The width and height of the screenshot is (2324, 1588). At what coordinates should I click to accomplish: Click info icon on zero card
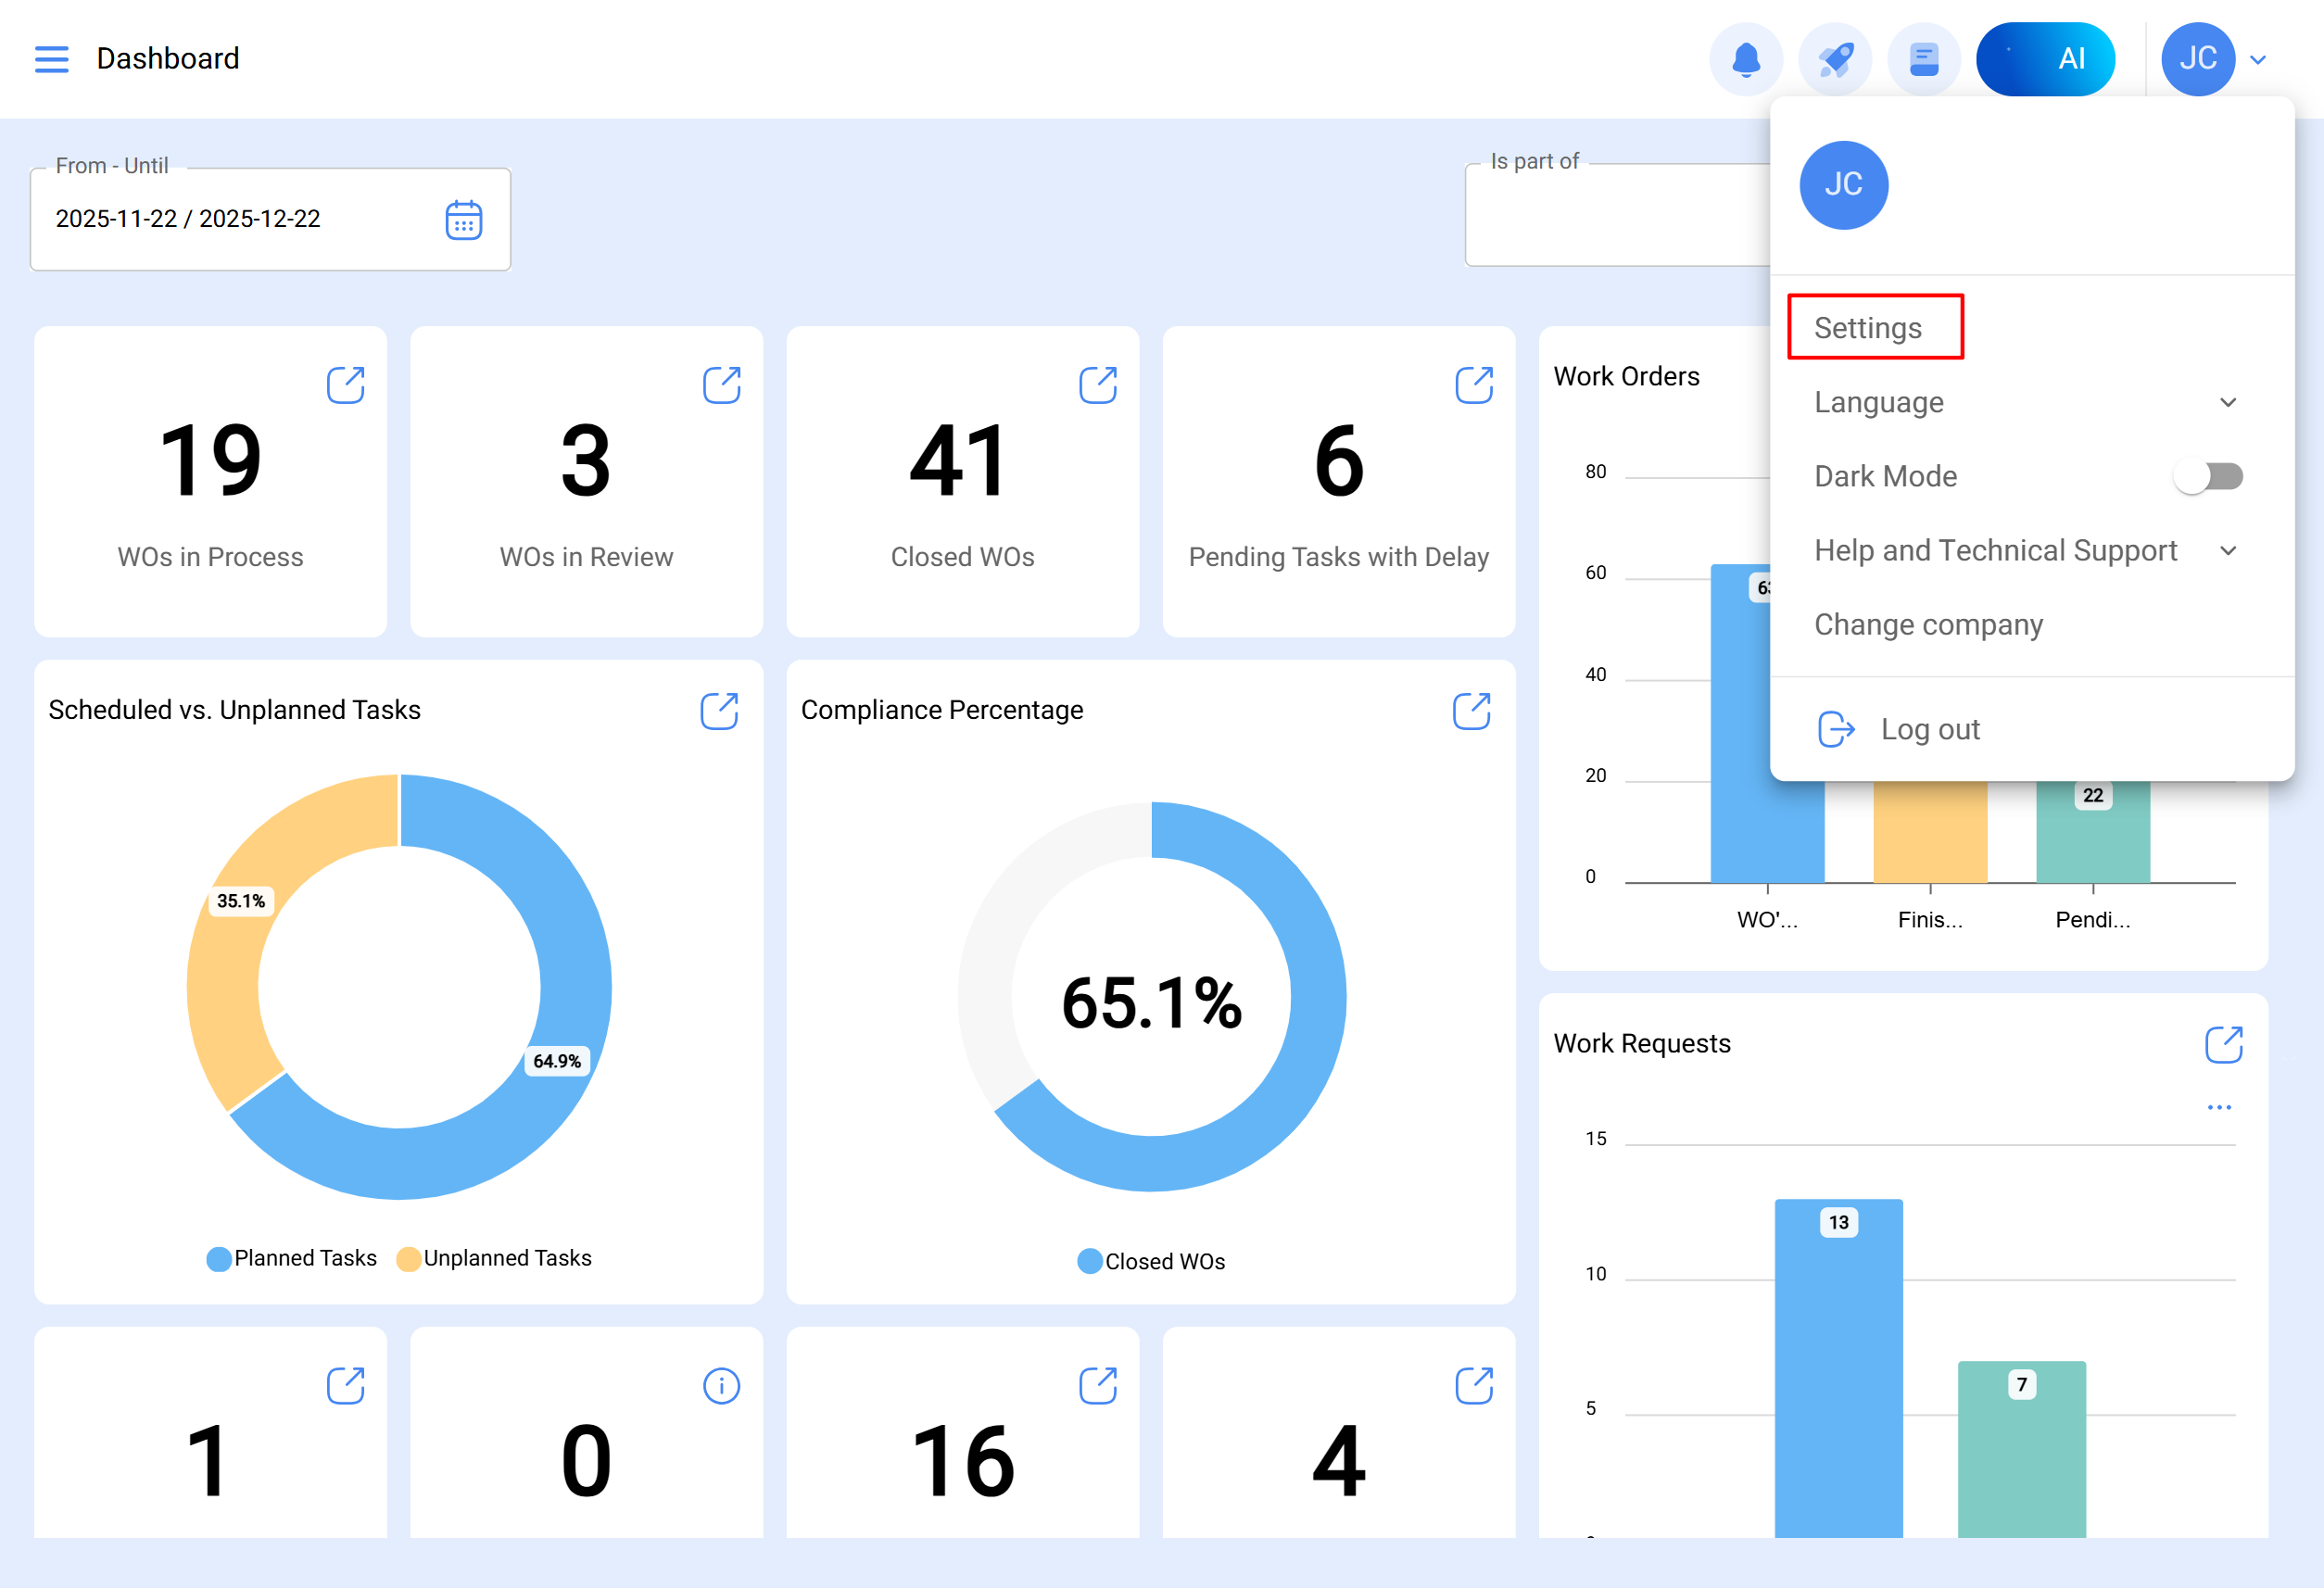pos(721,1386)
